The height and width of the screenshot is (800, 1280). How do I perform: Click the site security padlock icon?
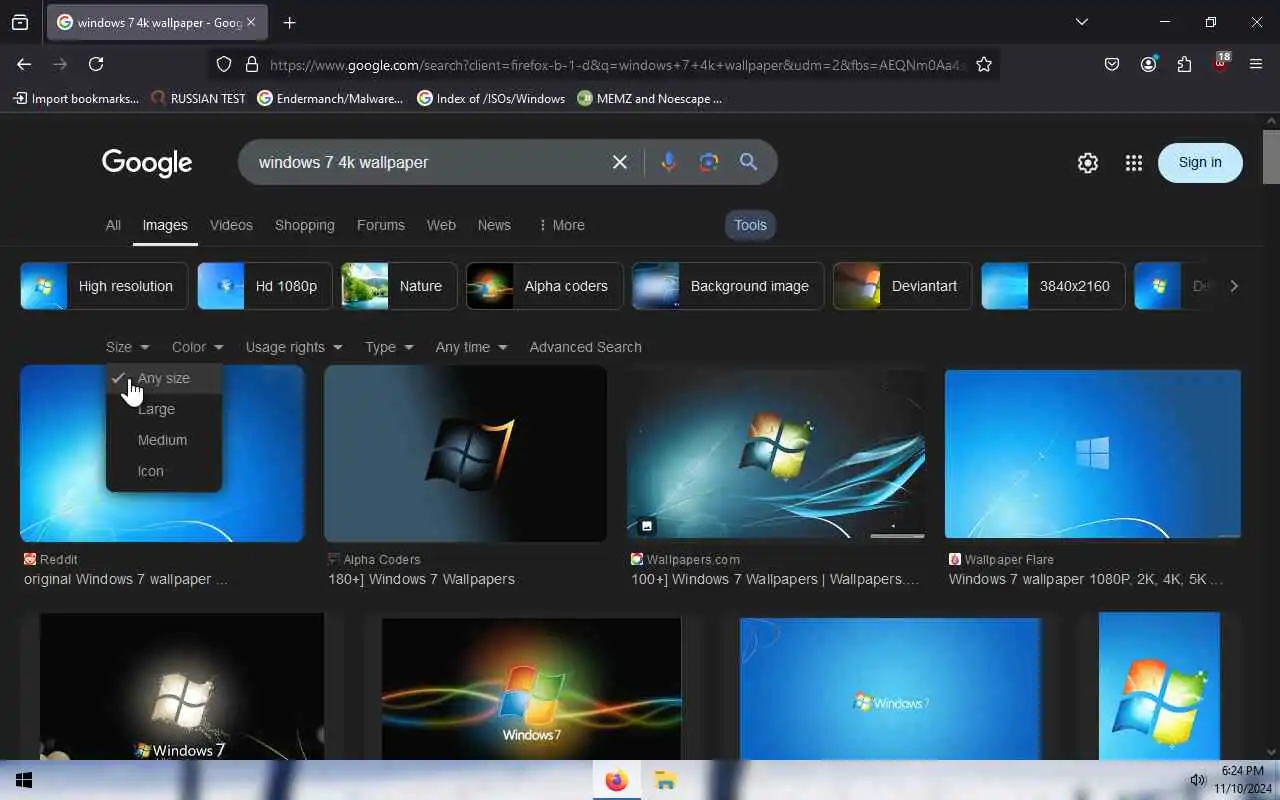[x=252, y=64]
